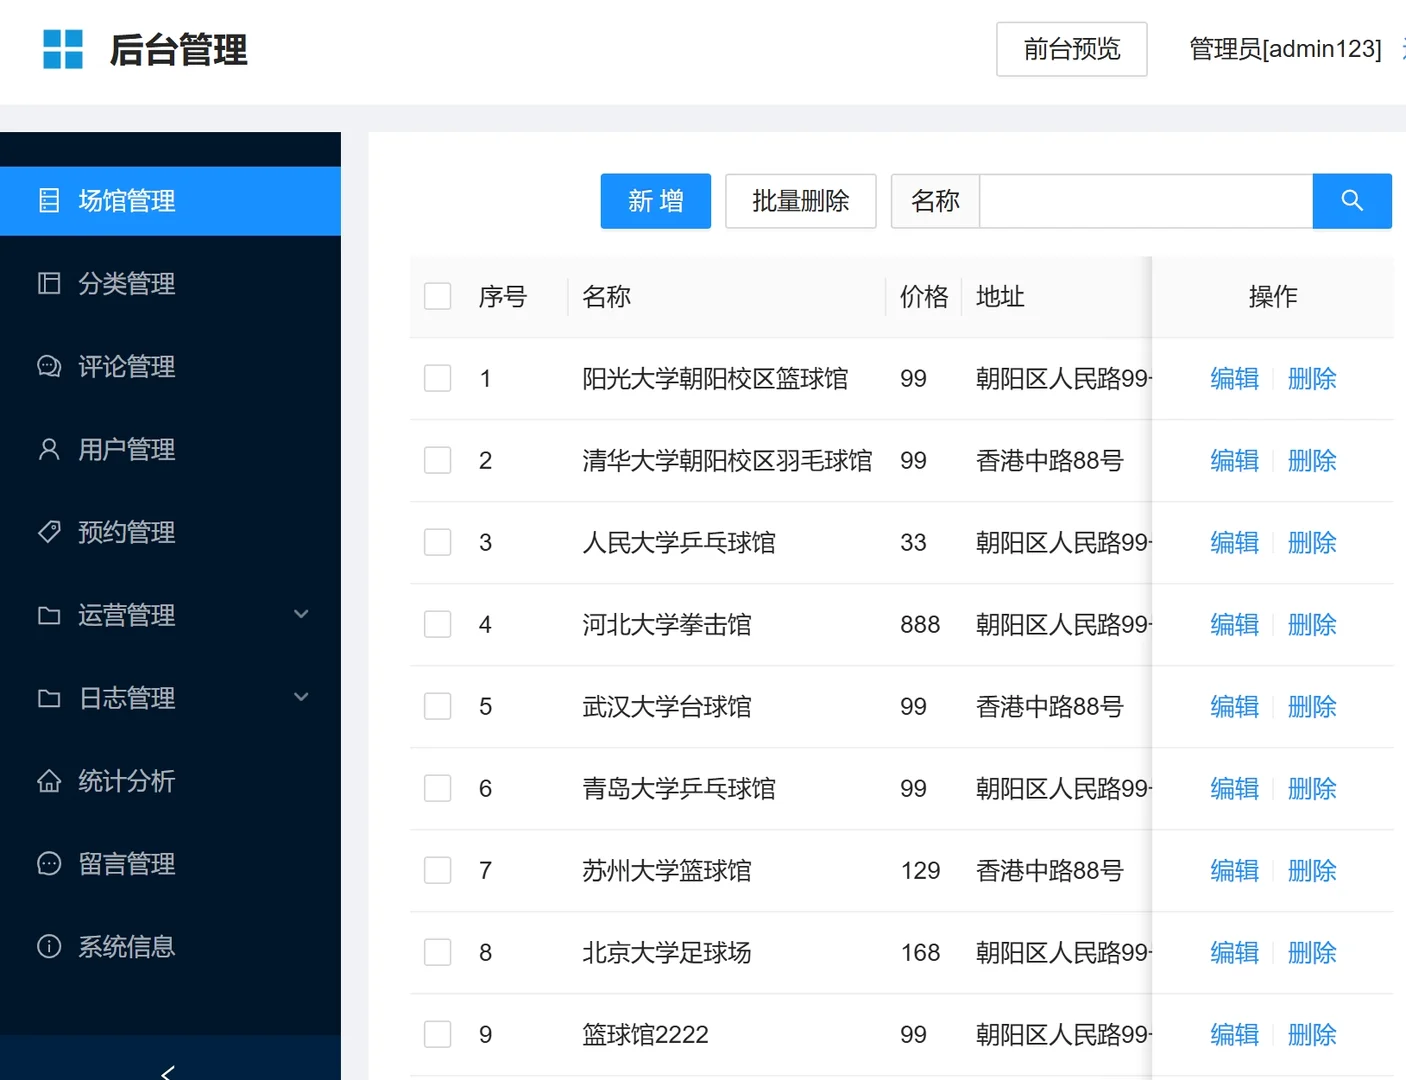Click the 分类管理 grid icon
This screenshot has height=1080, width=1406.
pos(49,283)
